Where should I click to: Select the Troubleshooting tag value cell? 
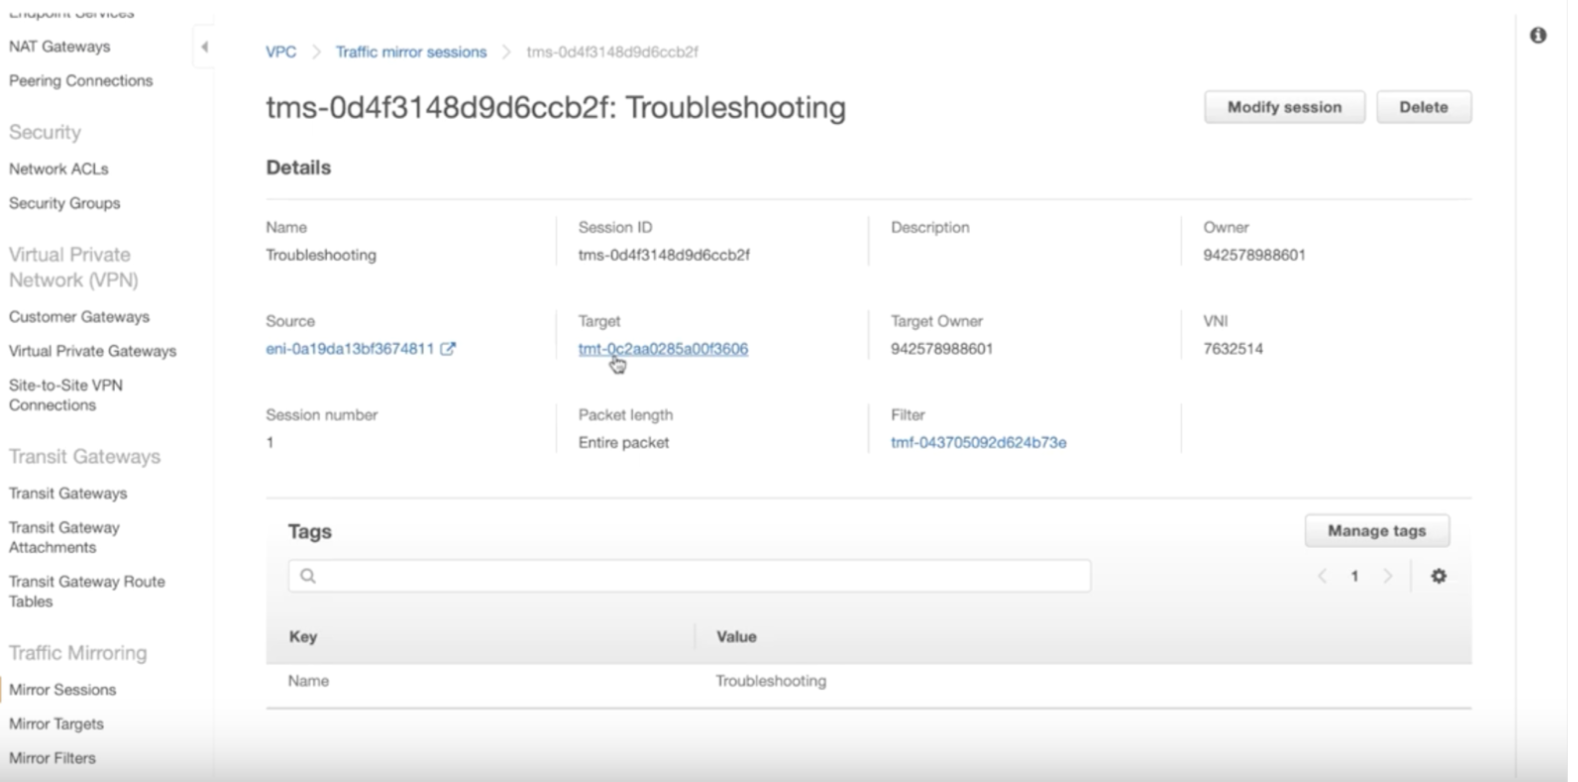(771, 681)
